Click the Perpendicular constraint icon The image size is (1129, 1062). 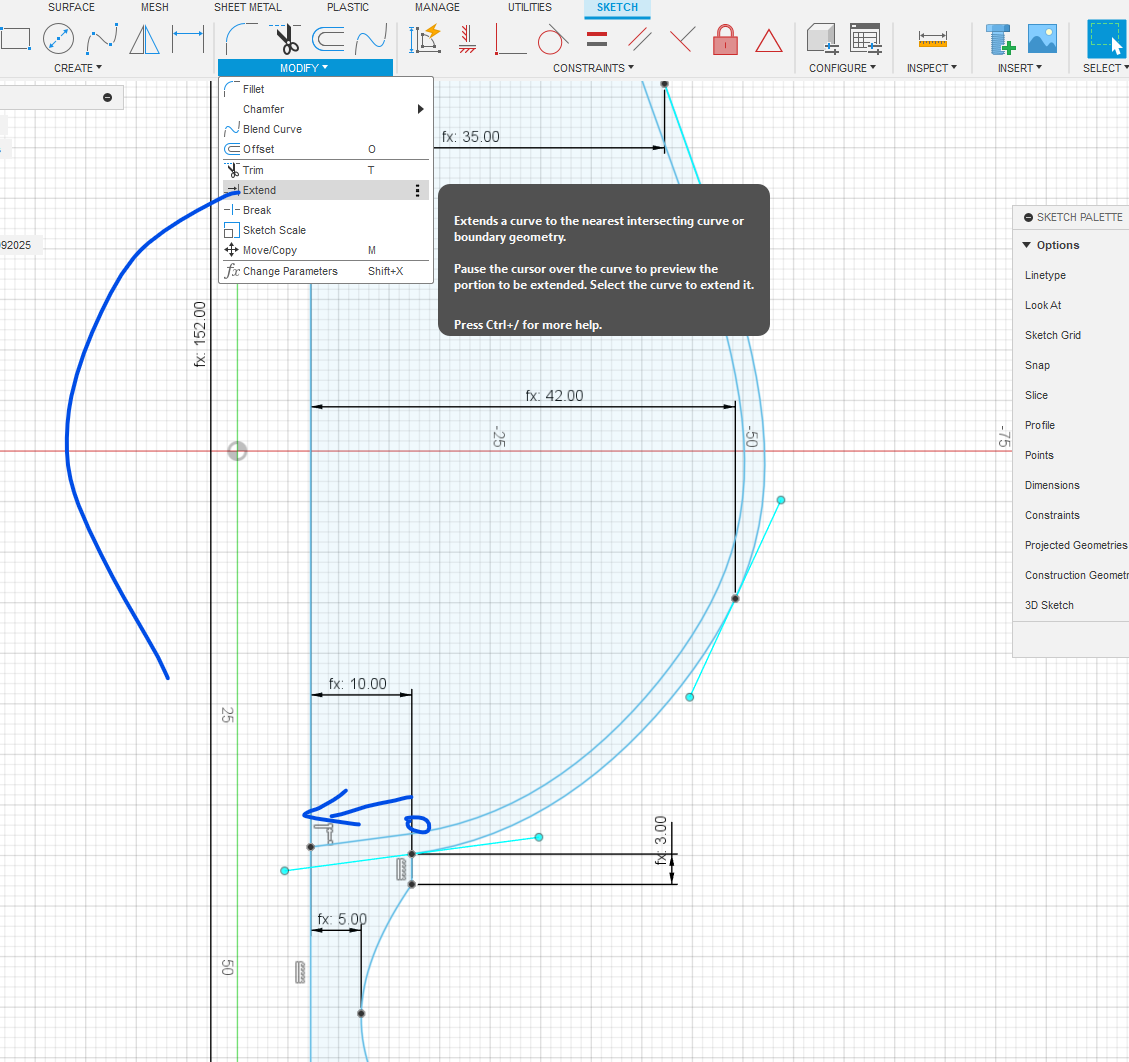(x=683, y=40)
